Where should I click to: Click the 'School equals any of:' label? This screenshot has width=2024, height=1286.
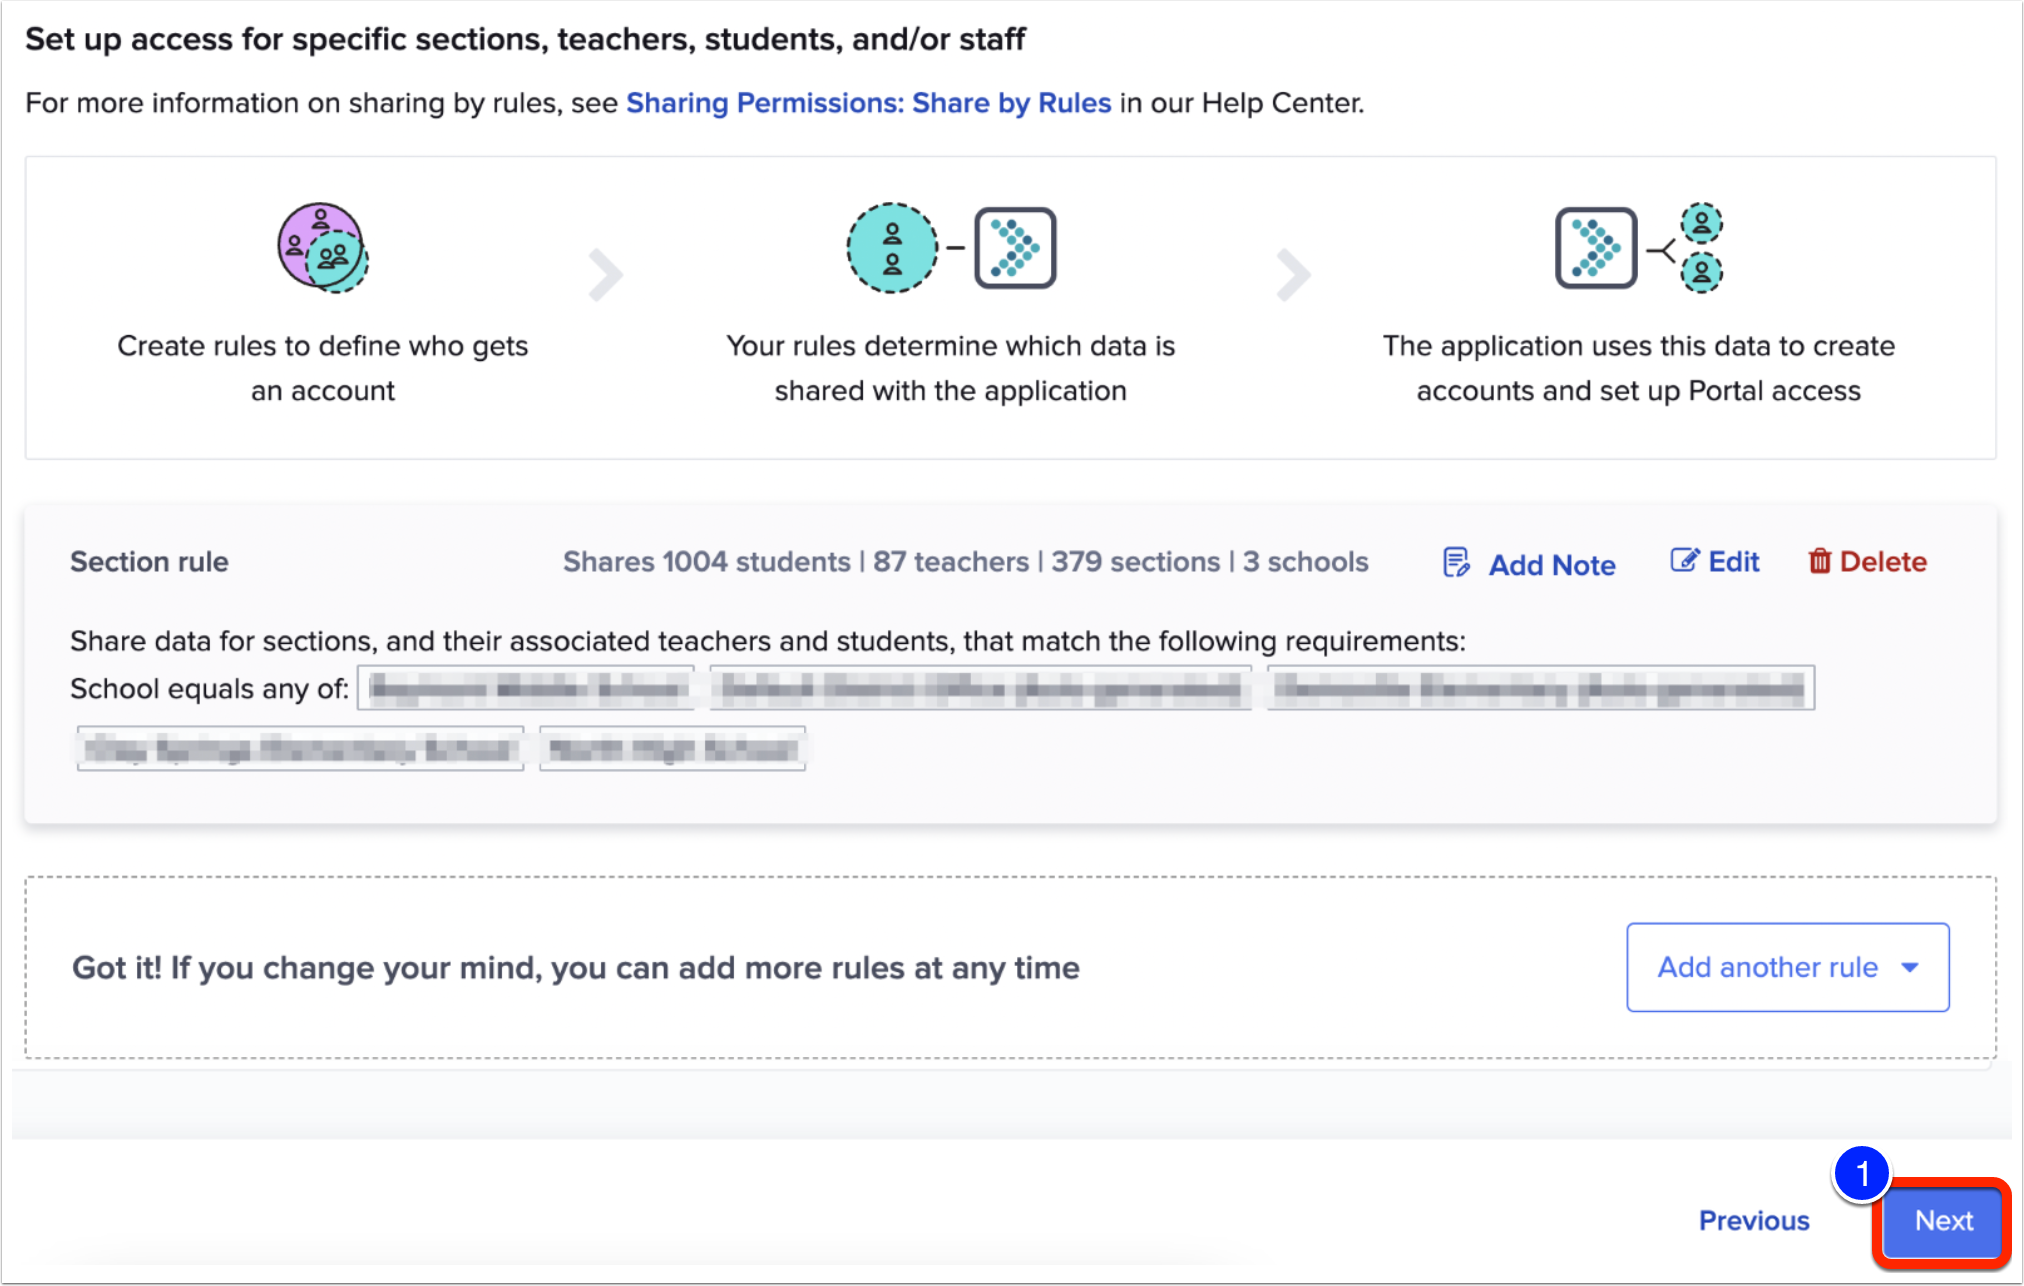click(x=209, y=689)
